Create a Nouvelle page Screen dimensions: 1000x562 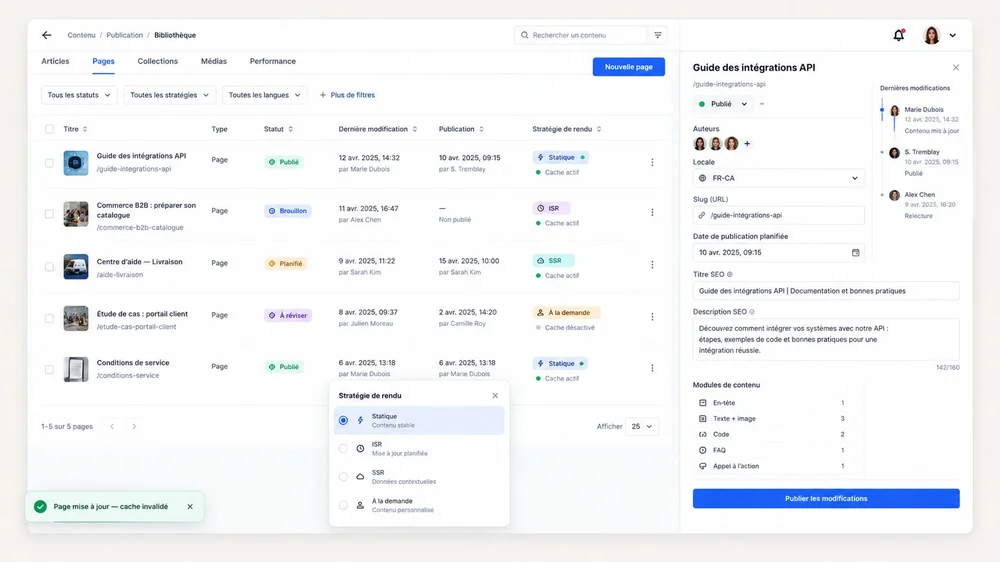pyautogui.click(x=628, y=67)
